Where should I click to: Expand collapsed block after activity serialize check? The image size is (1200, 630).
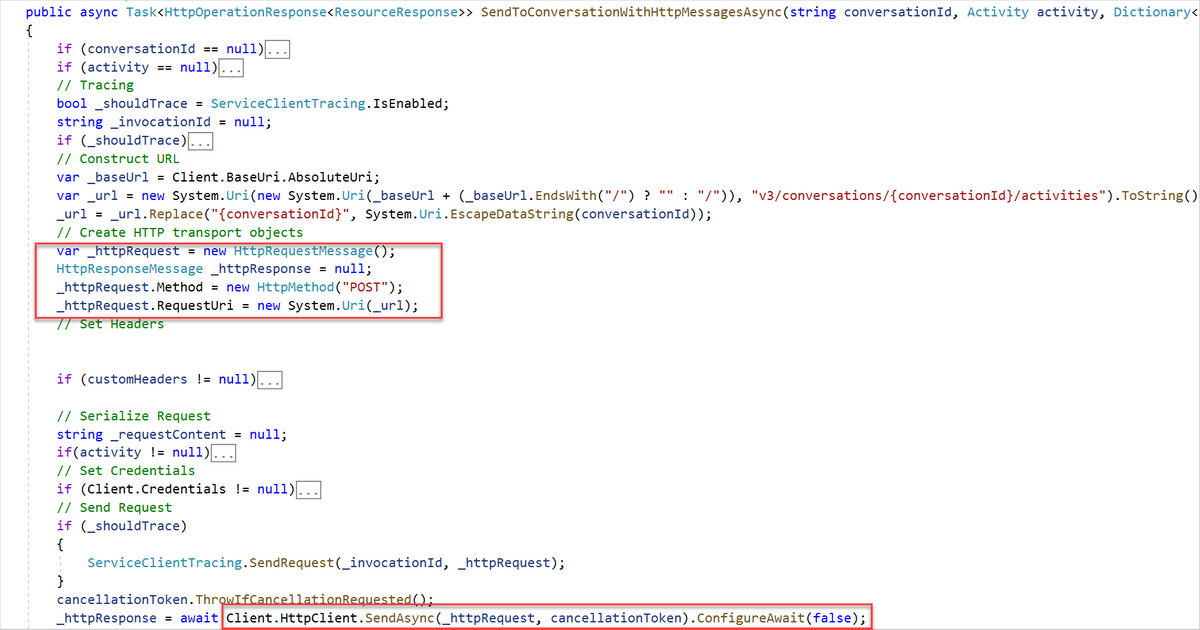(222, 452)
